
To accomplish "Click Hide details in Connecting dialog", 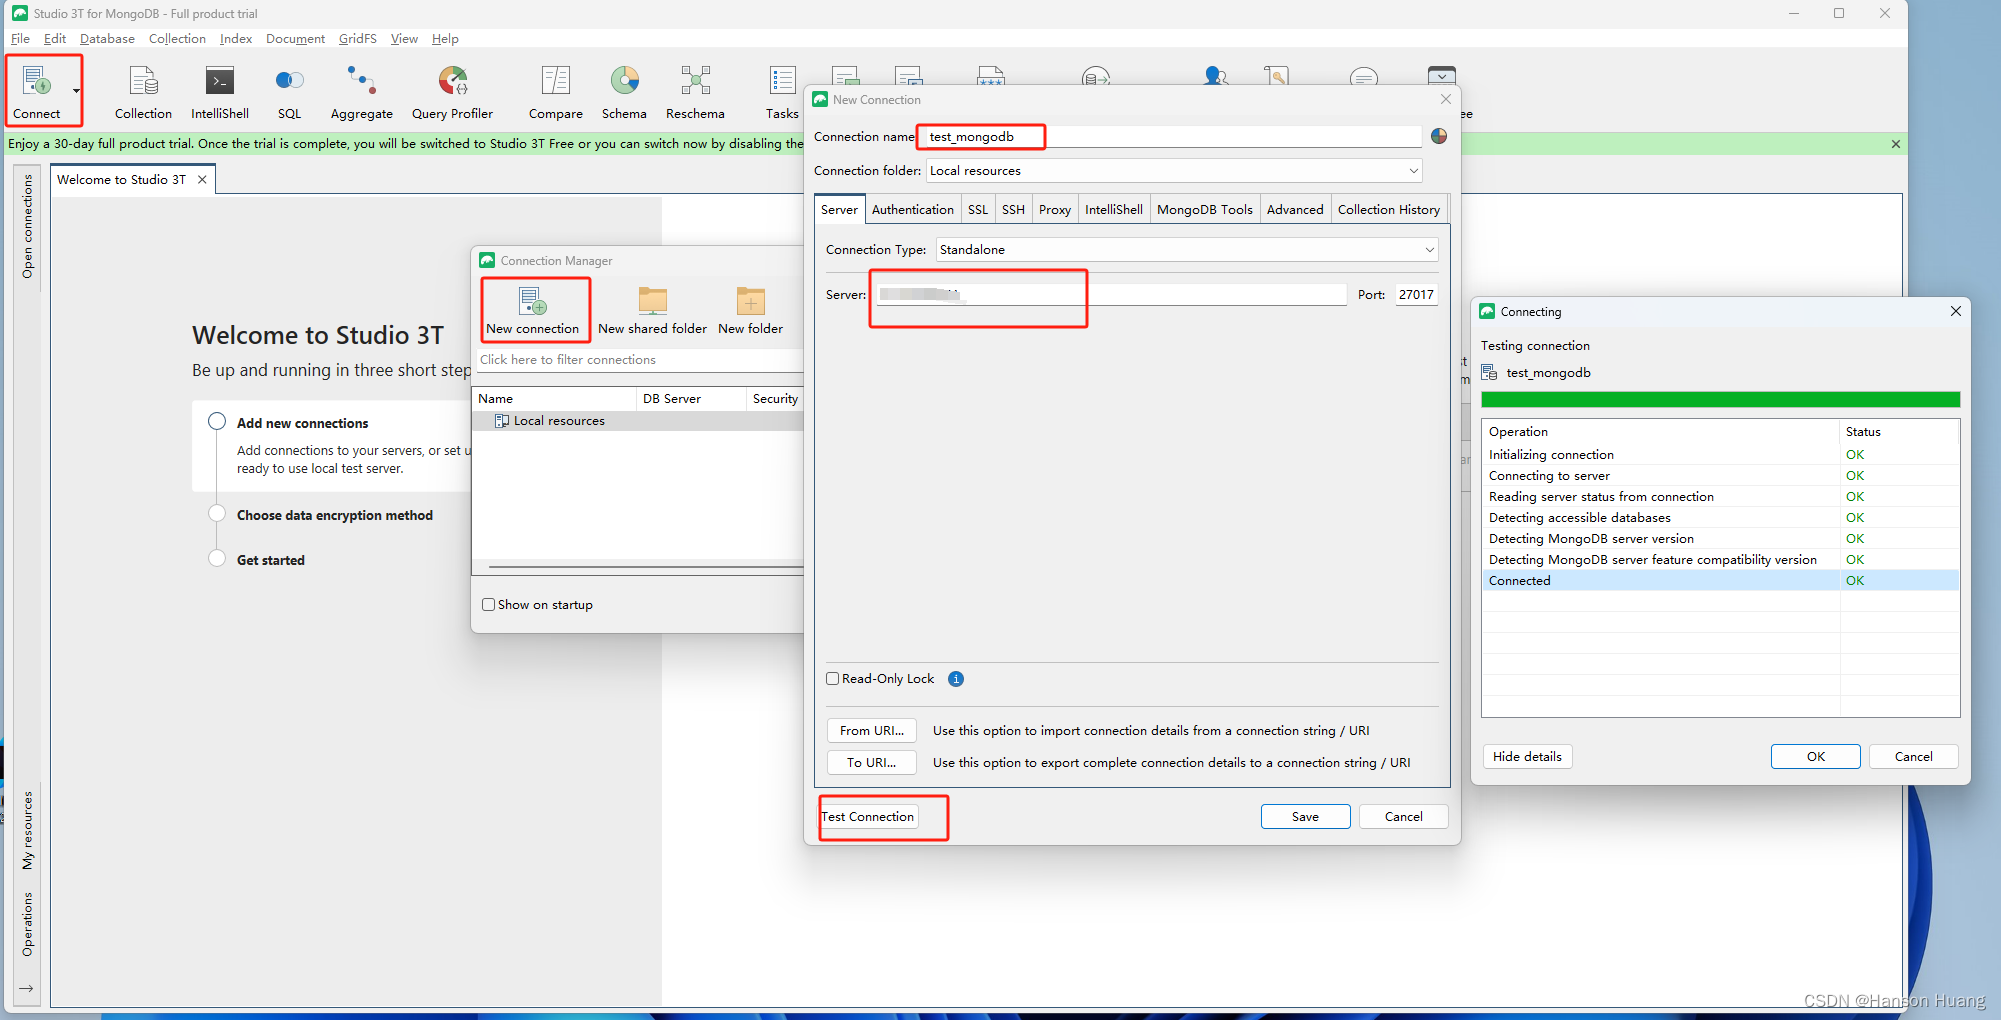I will [1527, 757].
